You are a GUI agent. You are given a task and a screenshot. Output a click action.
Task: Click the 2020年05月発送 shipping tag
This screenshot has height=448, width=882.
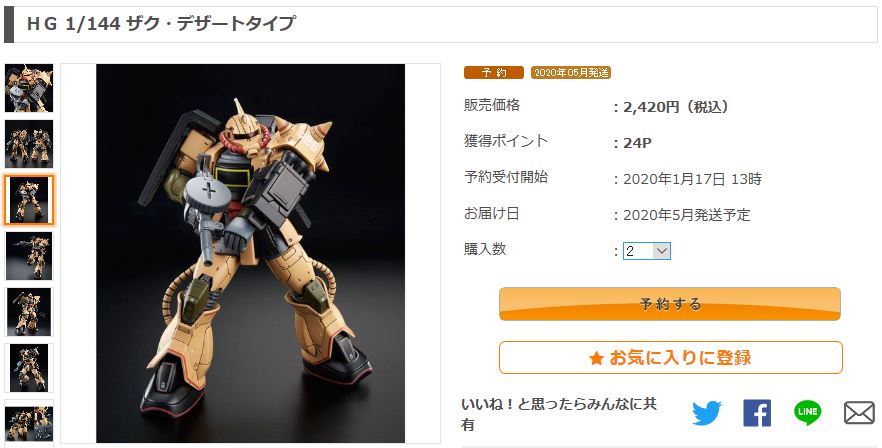click(571, 73)
